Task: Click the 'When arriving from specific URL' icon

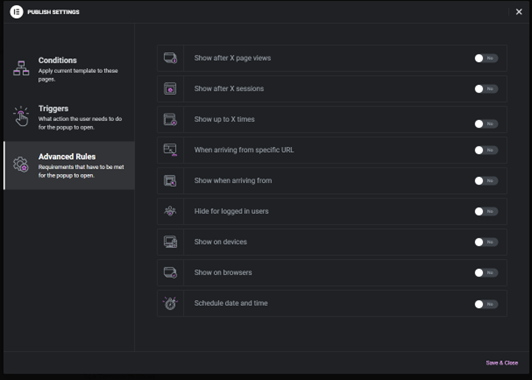Action: point(170,150)
